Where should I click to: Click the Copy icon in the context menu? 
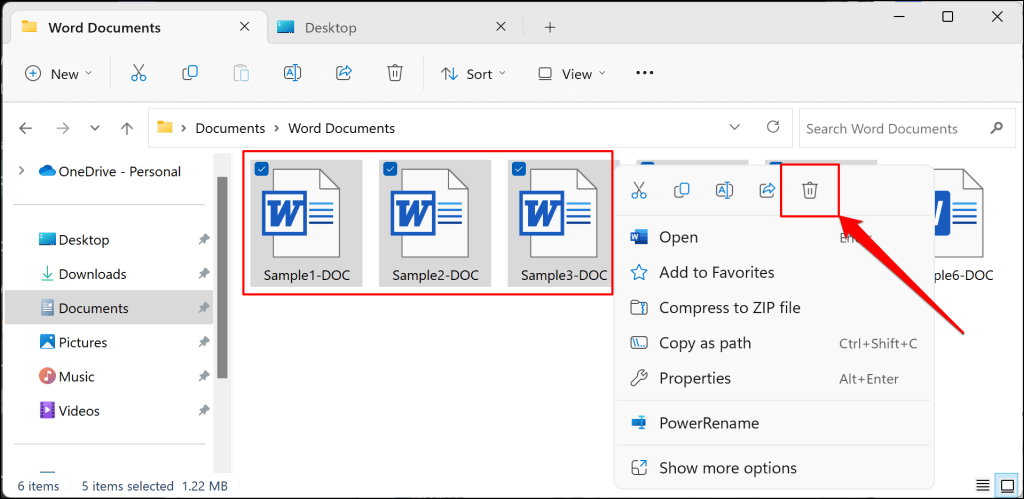(x=682, y=190)
